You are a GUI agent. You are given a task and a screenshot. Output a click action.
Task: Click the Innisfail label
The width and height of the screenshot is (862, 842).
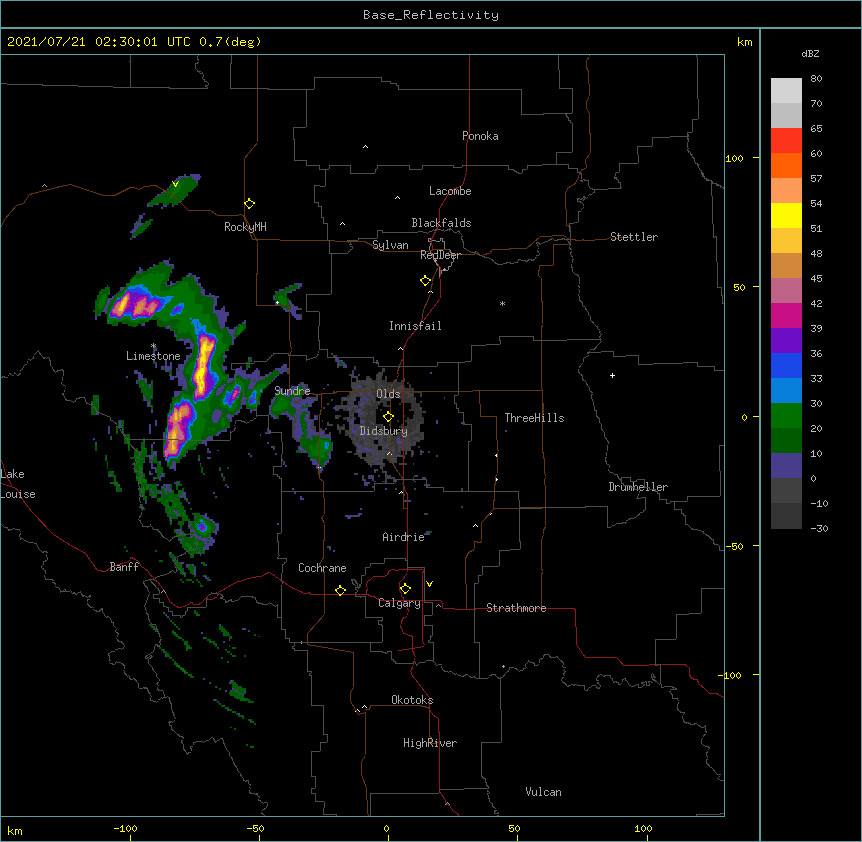point(415,326)
